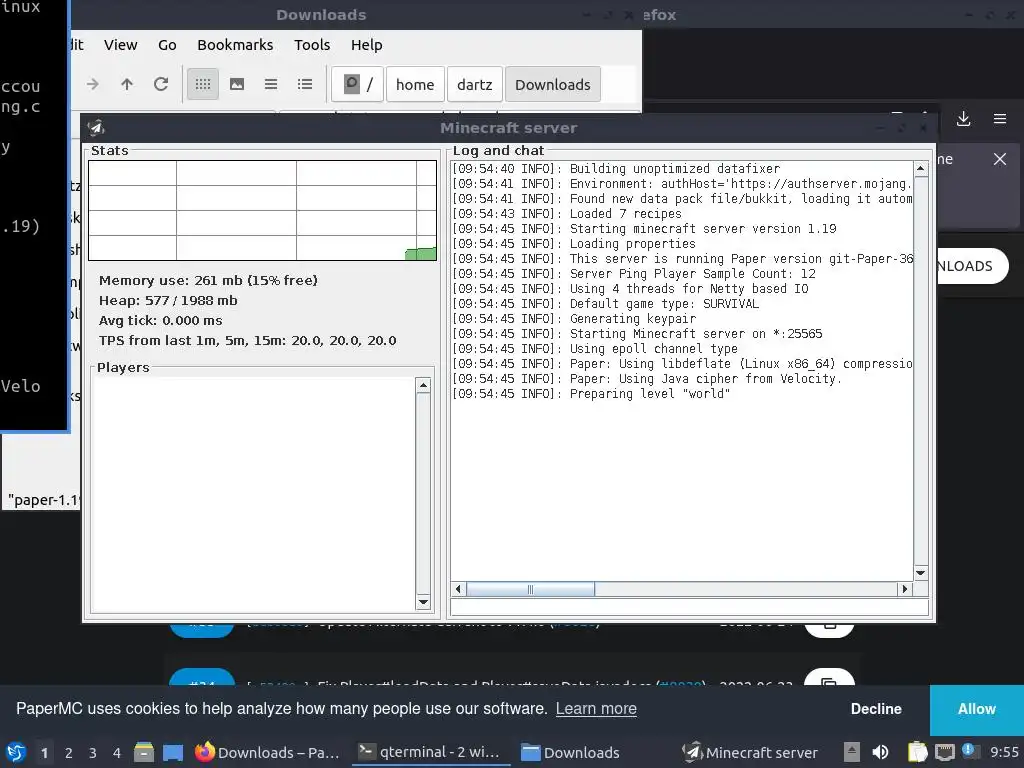Open the 'Learn more' cookie link
1024x768 pixels.
tap(596, 709)
